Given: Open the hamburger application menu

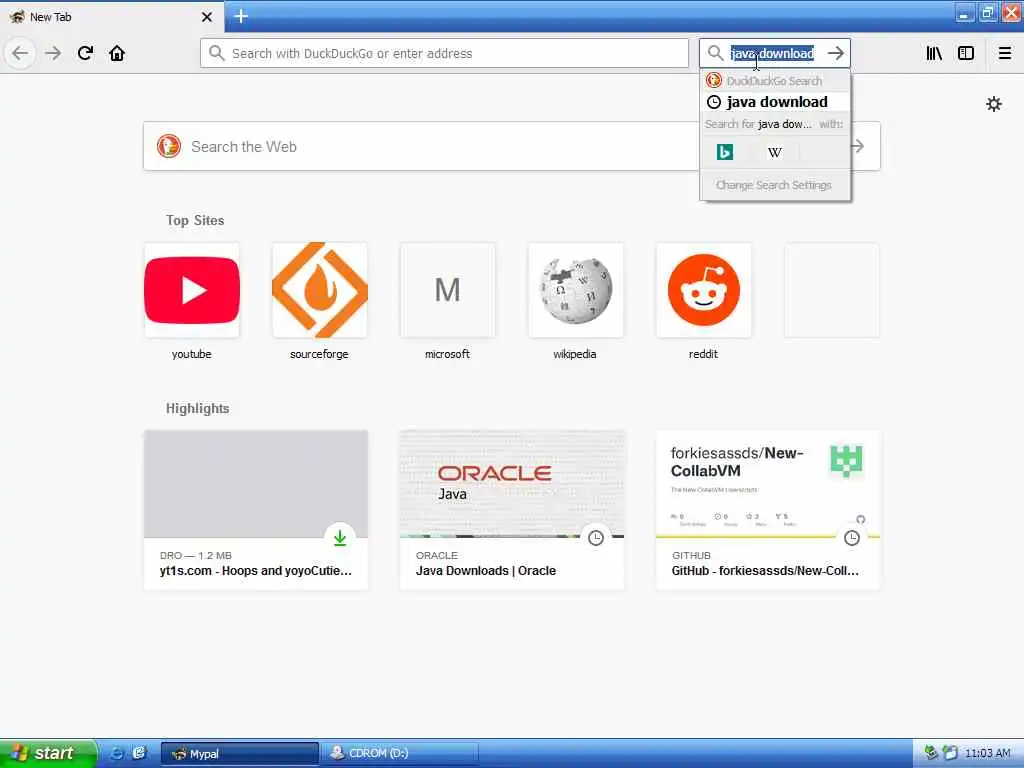Looking at the screenshot, I should [x=1004, y=53].
